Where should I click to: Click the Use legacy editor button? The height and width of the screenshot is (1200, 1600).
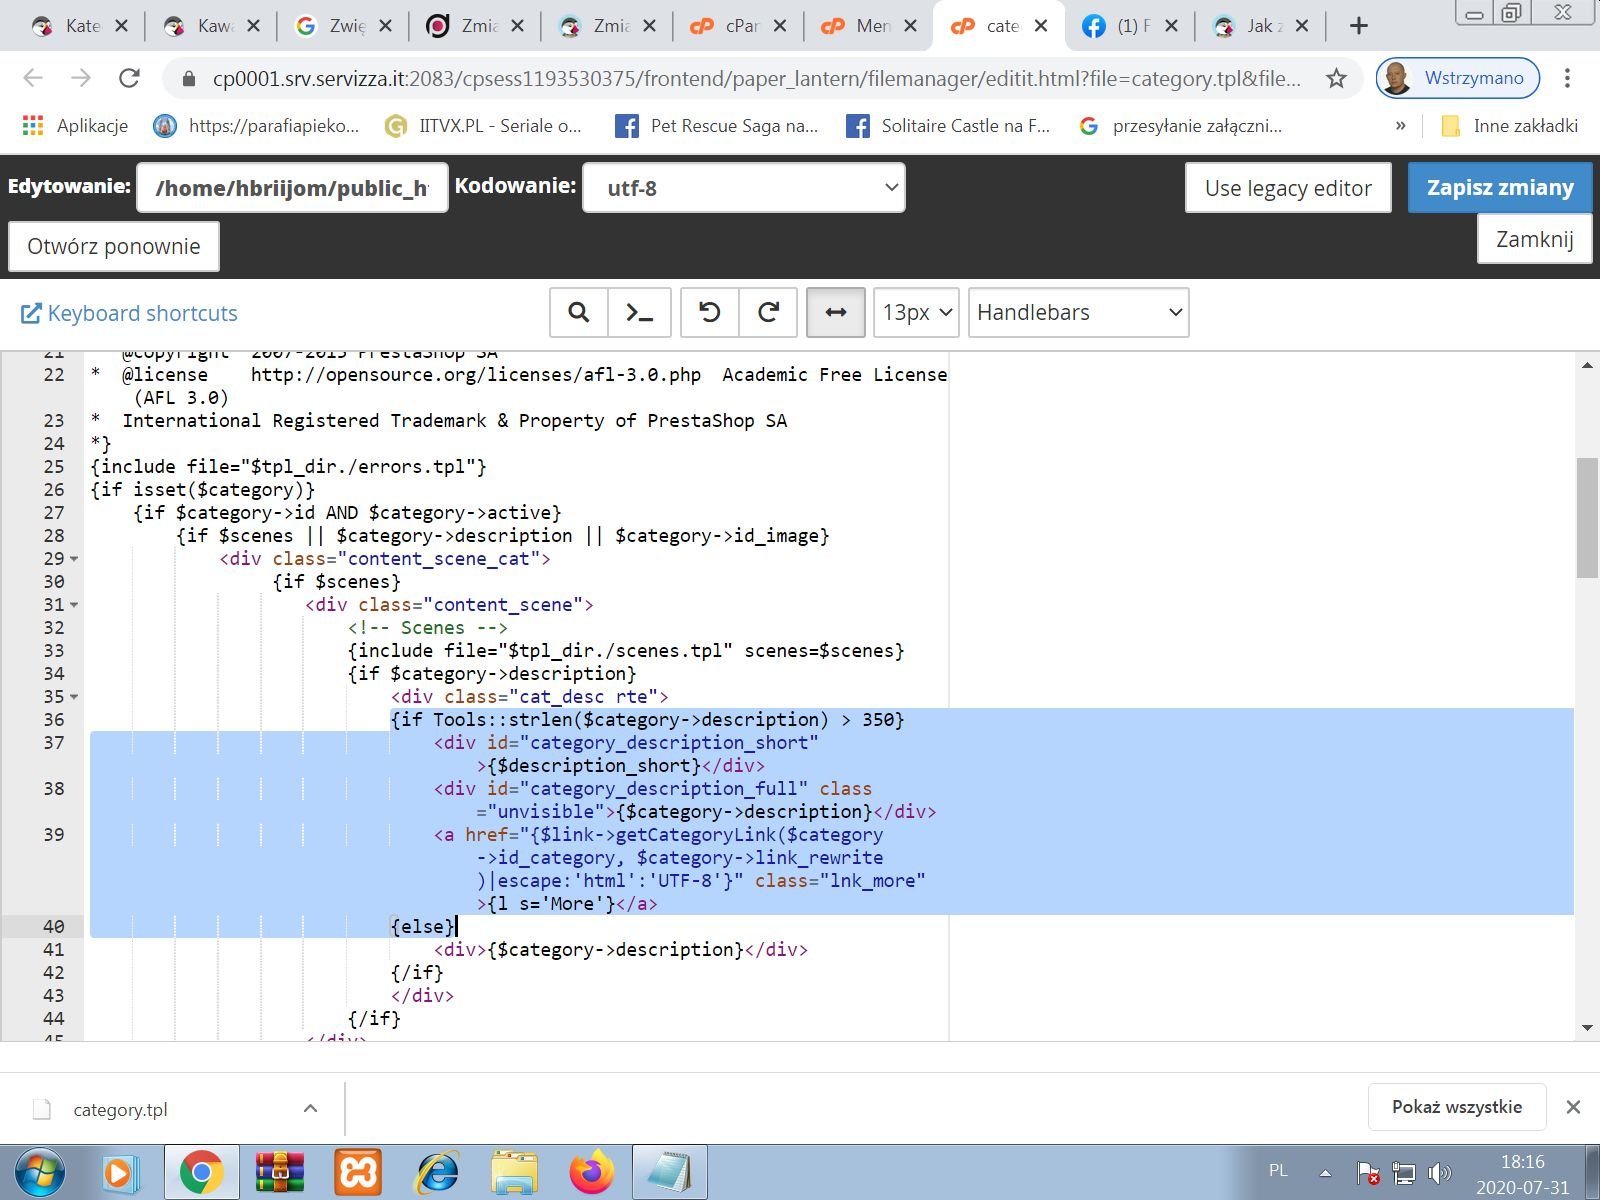(x=1288, y=188)
